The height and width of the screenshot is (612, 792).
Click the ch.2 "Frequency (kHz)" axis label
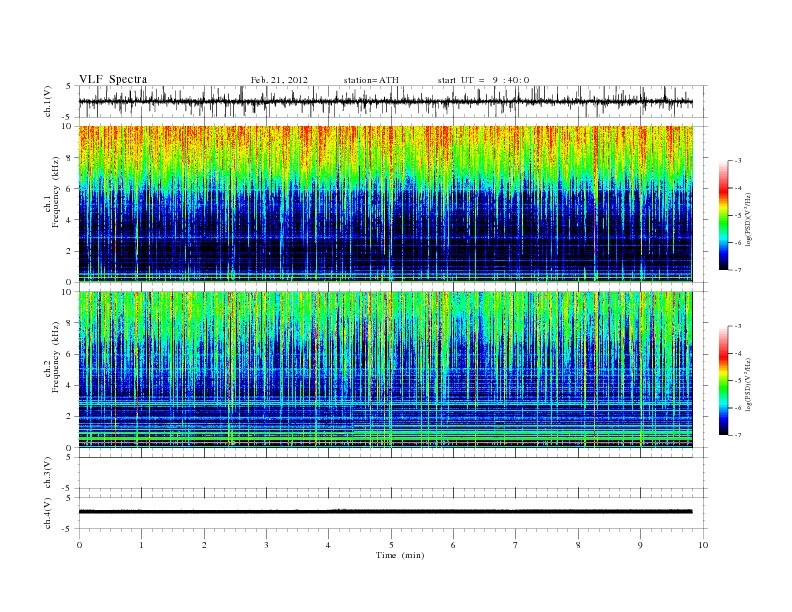55,357
